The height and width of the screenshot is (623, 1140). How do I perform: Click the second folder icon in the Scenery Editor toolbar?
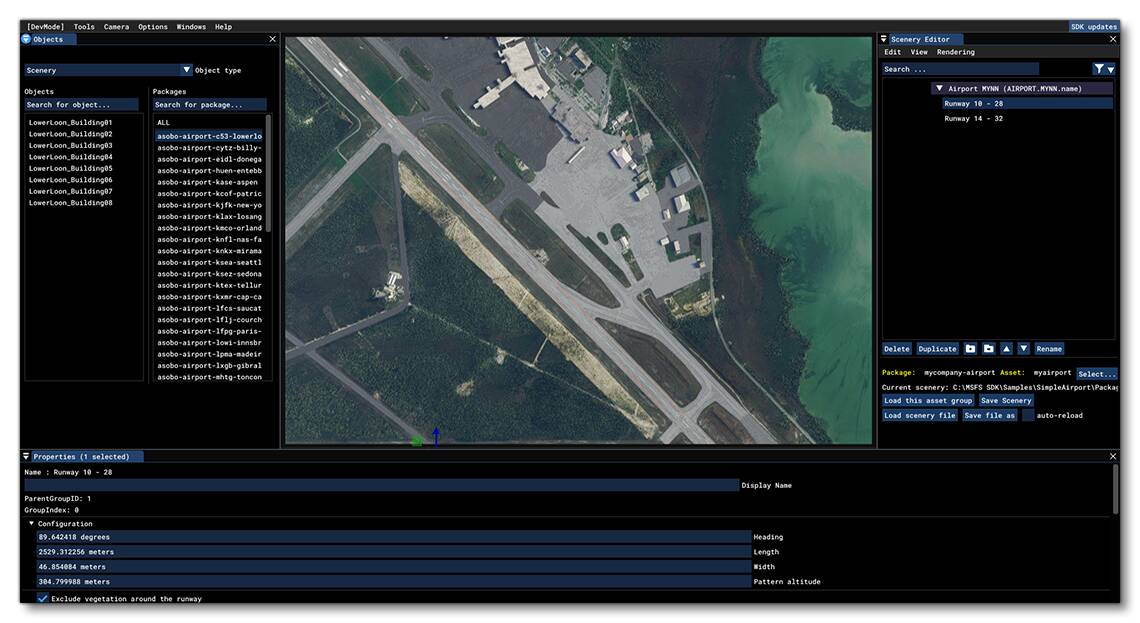pyautogui.click(x=988, y=349)
